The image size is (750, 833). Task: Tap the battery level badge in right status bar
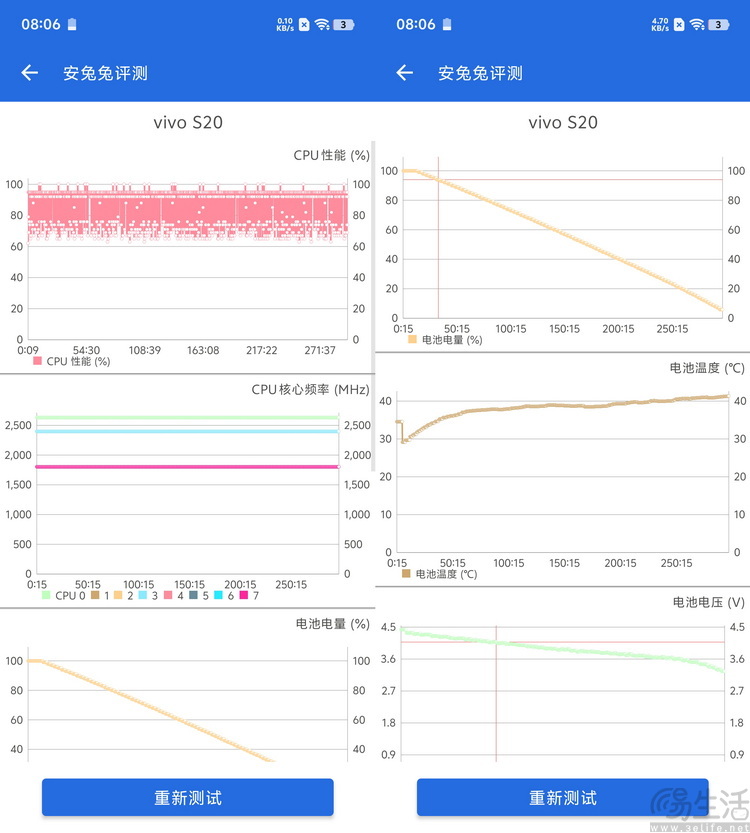coord(719,24)
